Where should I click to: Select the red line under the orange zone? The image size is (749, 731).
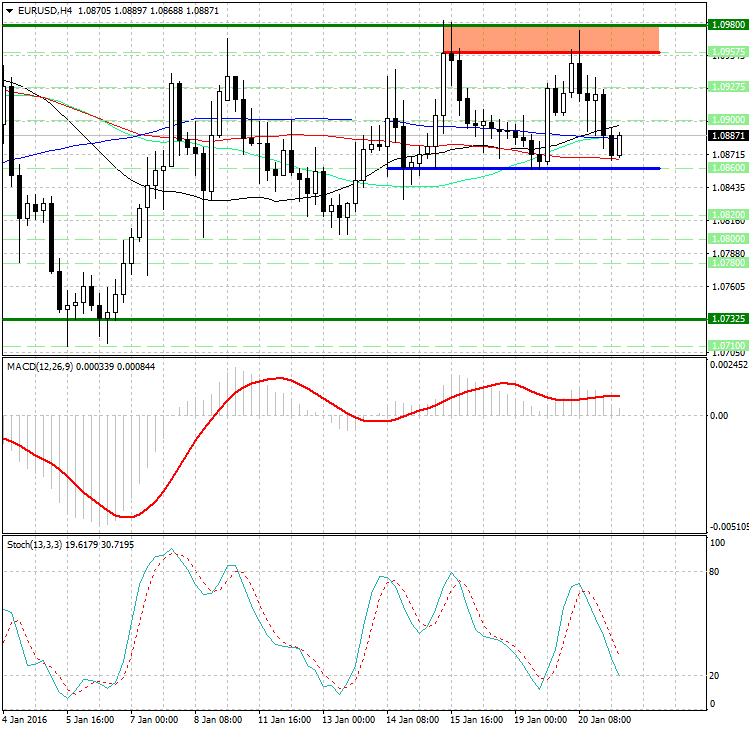click(550, 52)
